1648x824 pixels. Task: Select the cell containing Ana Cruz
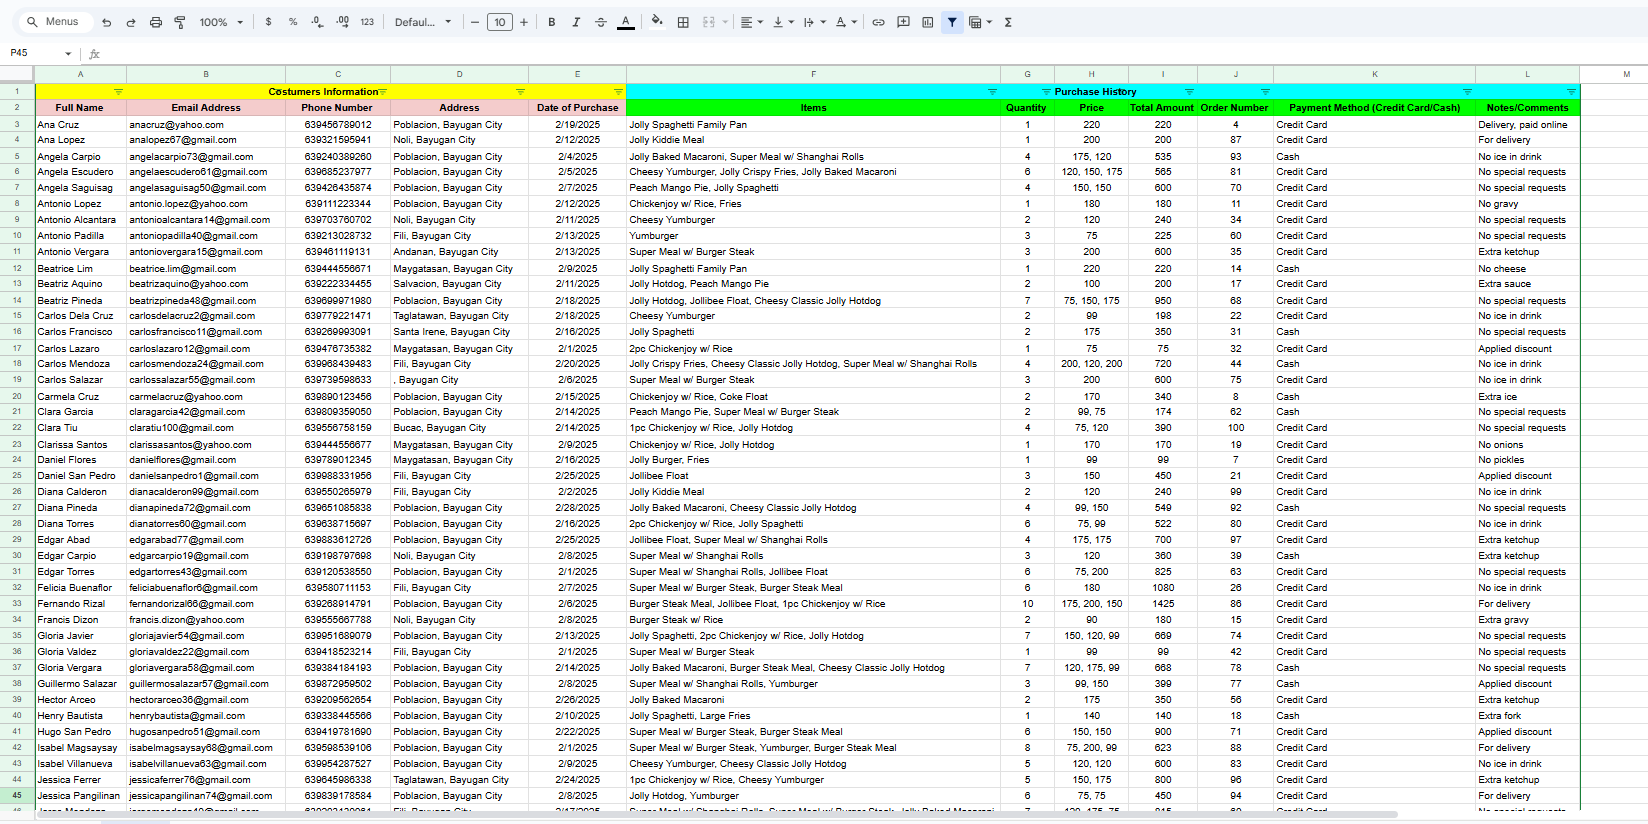[x=80, y=125]
